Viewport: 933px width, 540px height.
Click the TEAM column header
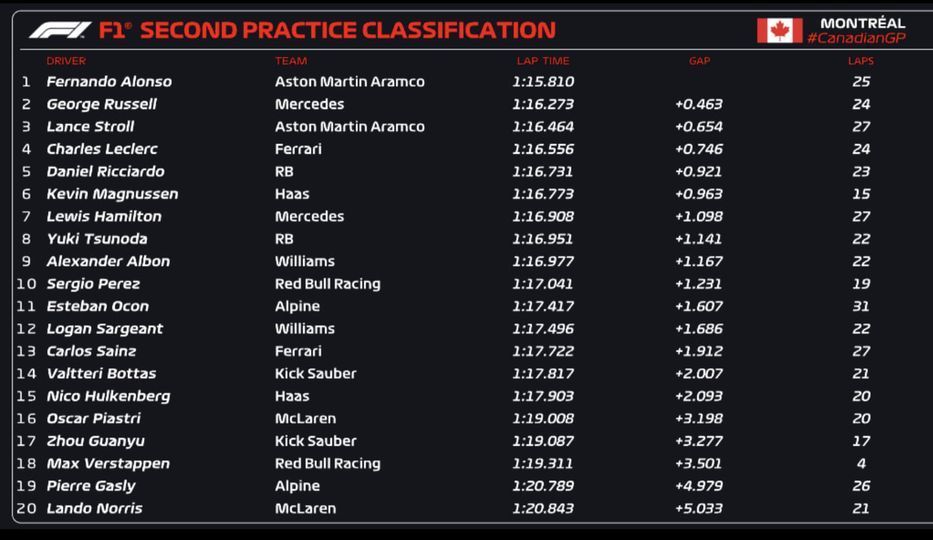click(291, 61)
